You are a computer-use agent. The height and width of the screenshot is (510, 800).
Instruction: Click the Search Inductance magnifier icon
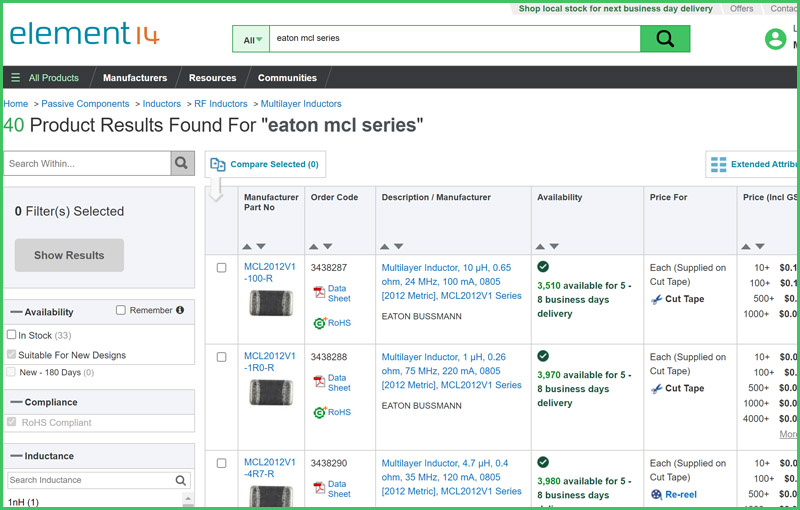click(181, 480)
